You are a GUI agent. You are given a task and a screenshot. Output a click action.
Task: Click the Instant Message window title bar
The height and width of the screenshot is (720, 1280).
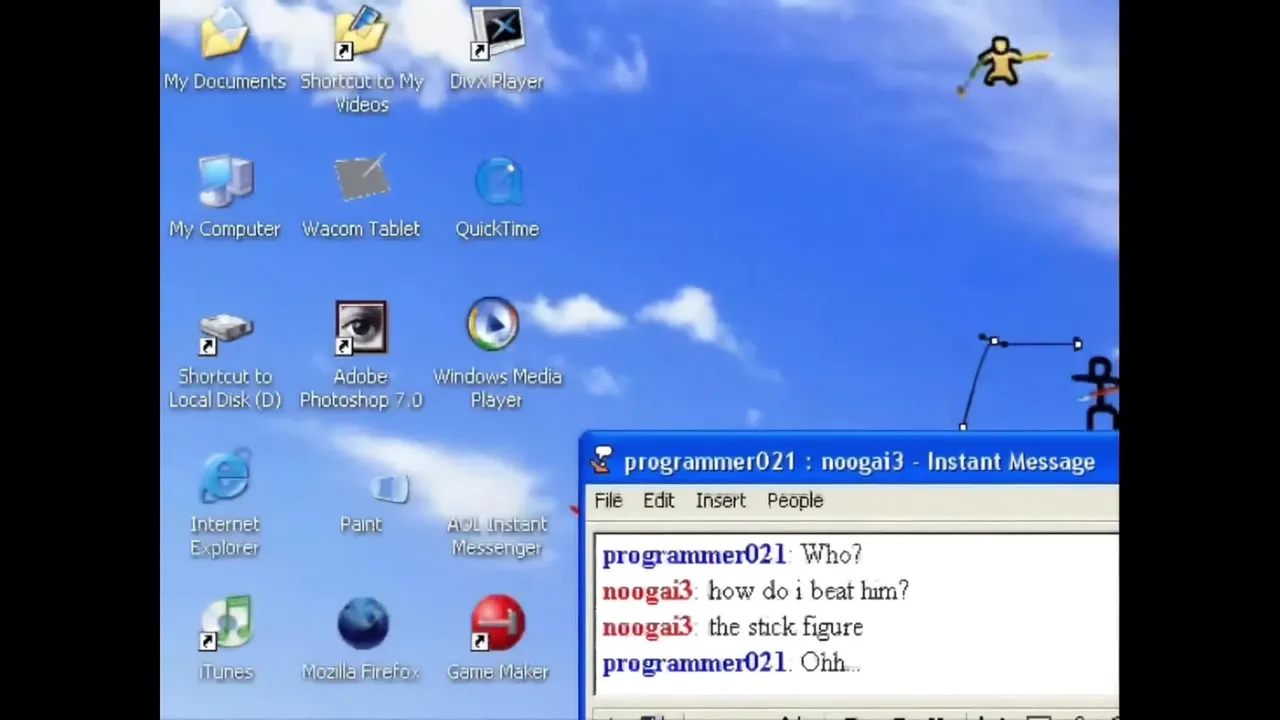click(850, 461)
